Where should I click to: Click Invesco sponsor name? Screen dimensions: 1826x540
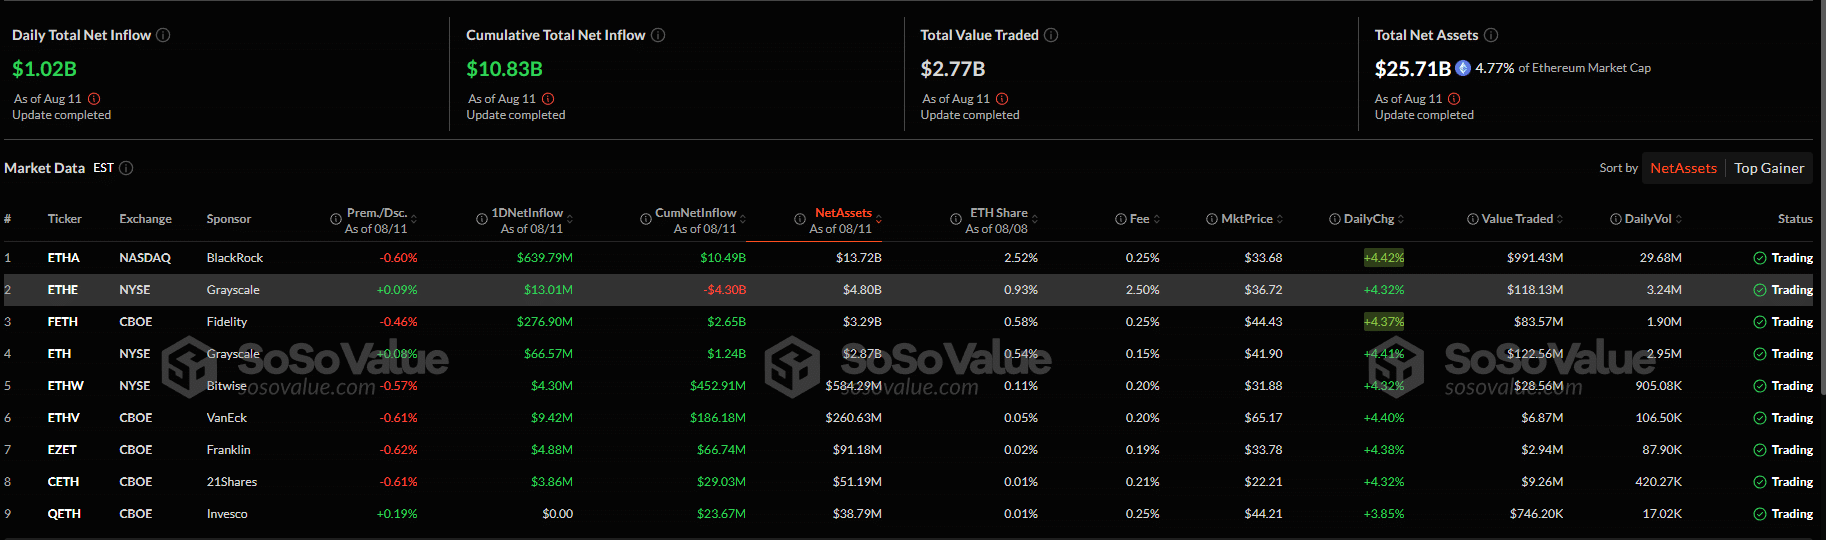[x=227, y=514]
